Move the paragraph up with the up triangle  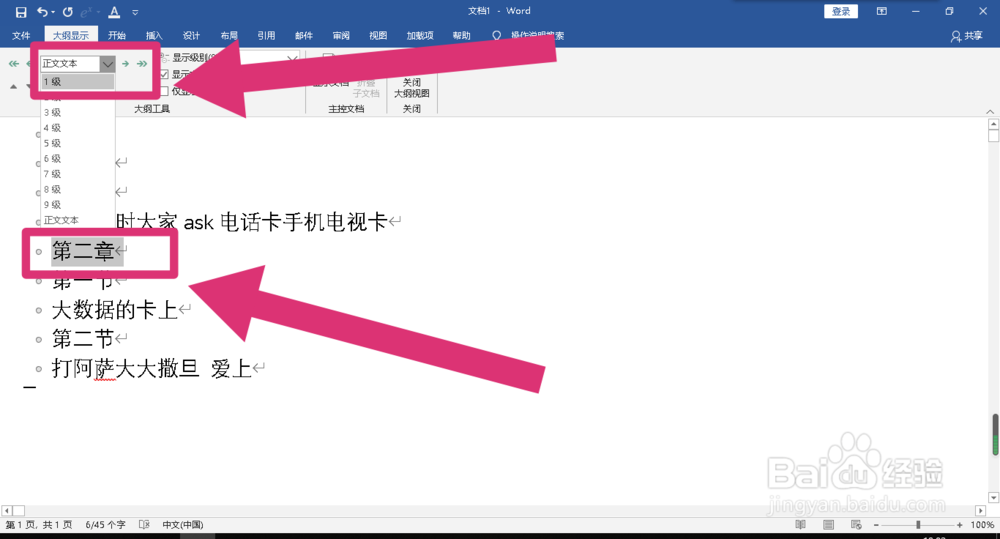pyautogui.click(x=13, y=86)
